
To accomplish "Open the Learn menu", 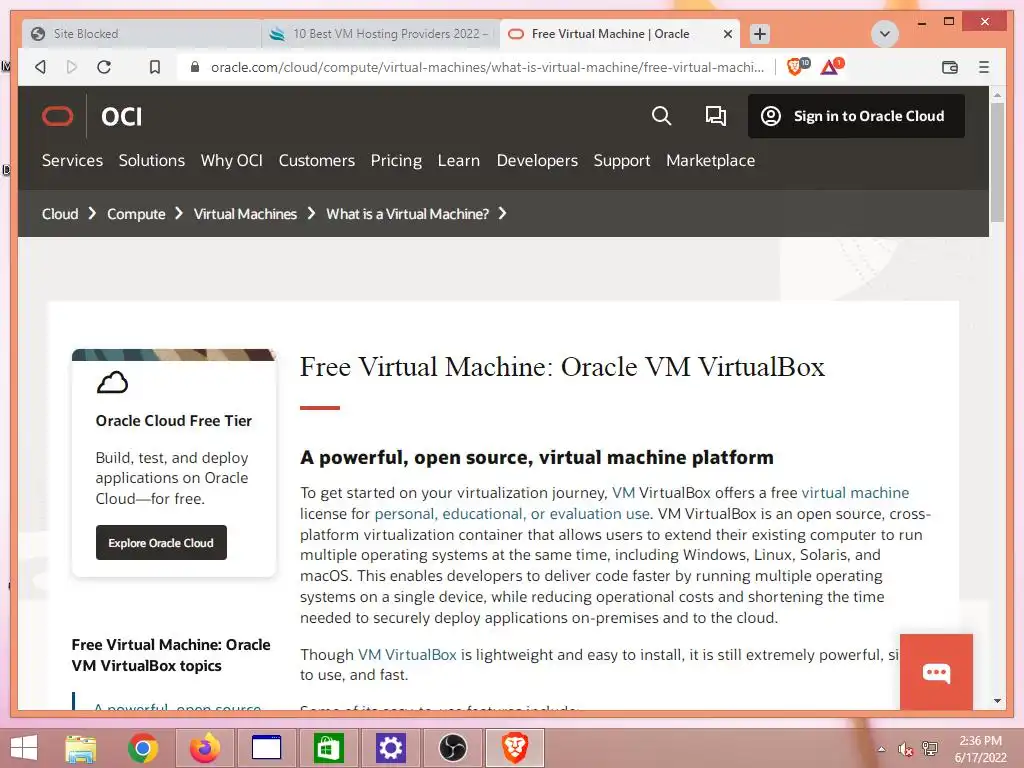I will click(459, 161).
